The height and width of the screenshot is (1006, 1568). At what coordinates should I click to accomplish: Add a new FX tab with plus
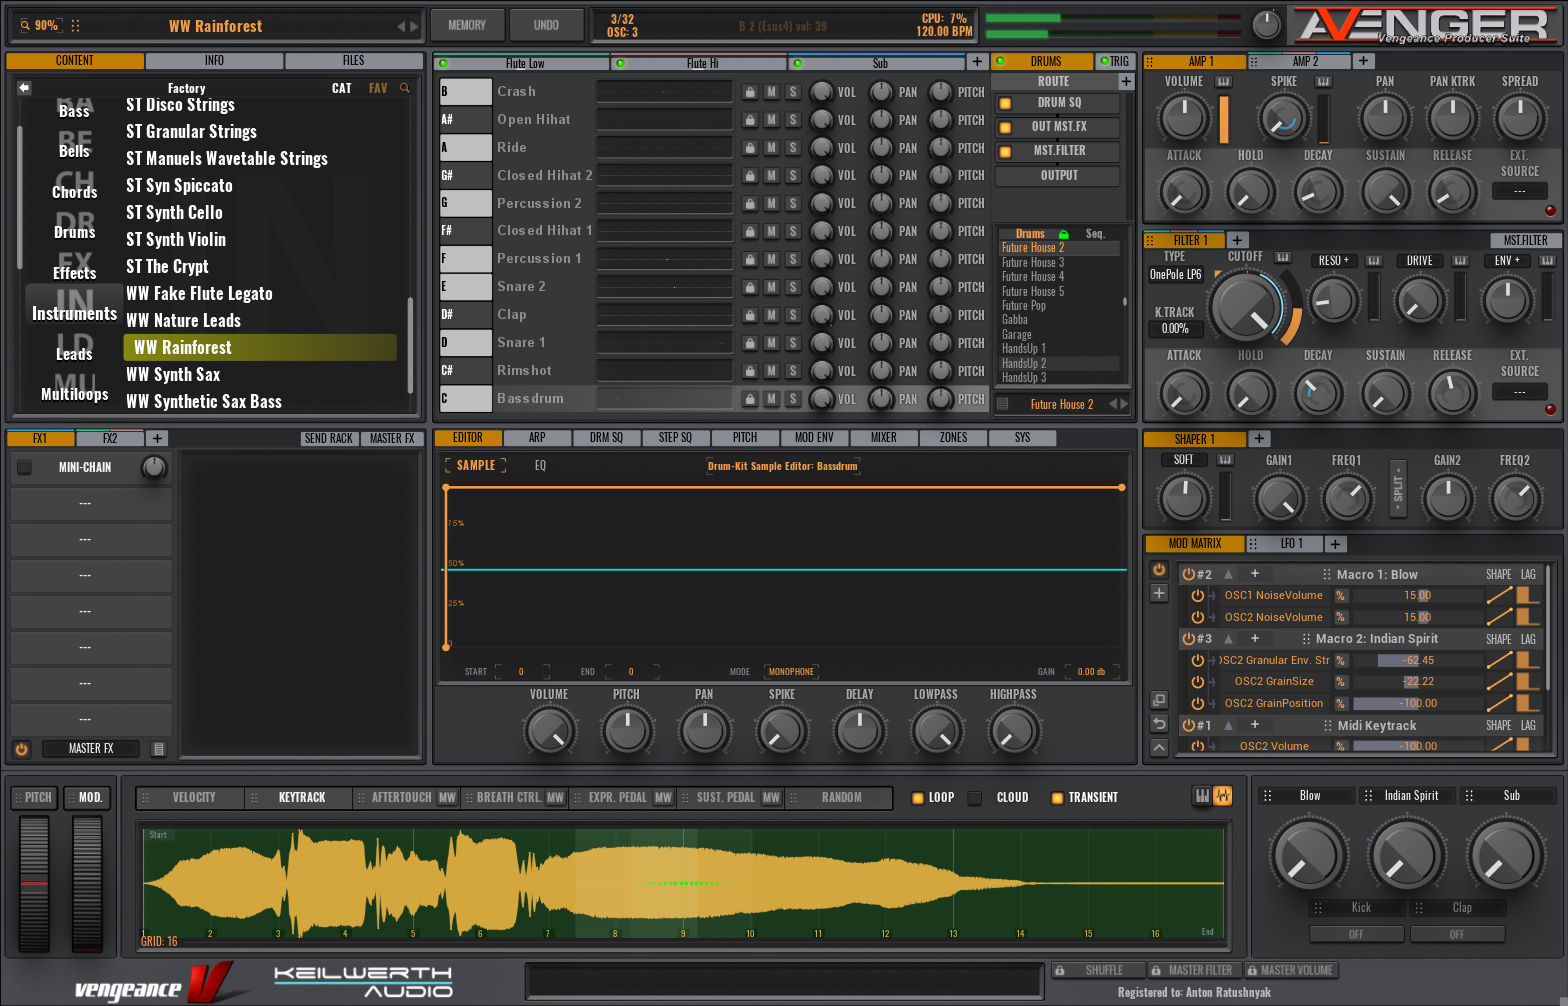tap(157, 439)
